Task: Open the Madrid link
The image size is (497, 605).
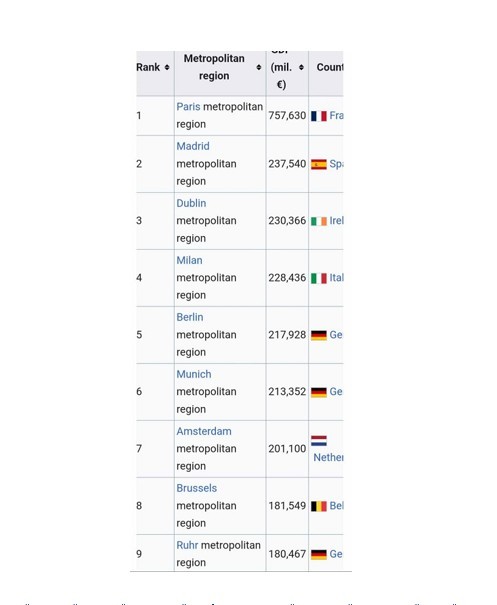Action: [x=193, y=146]
